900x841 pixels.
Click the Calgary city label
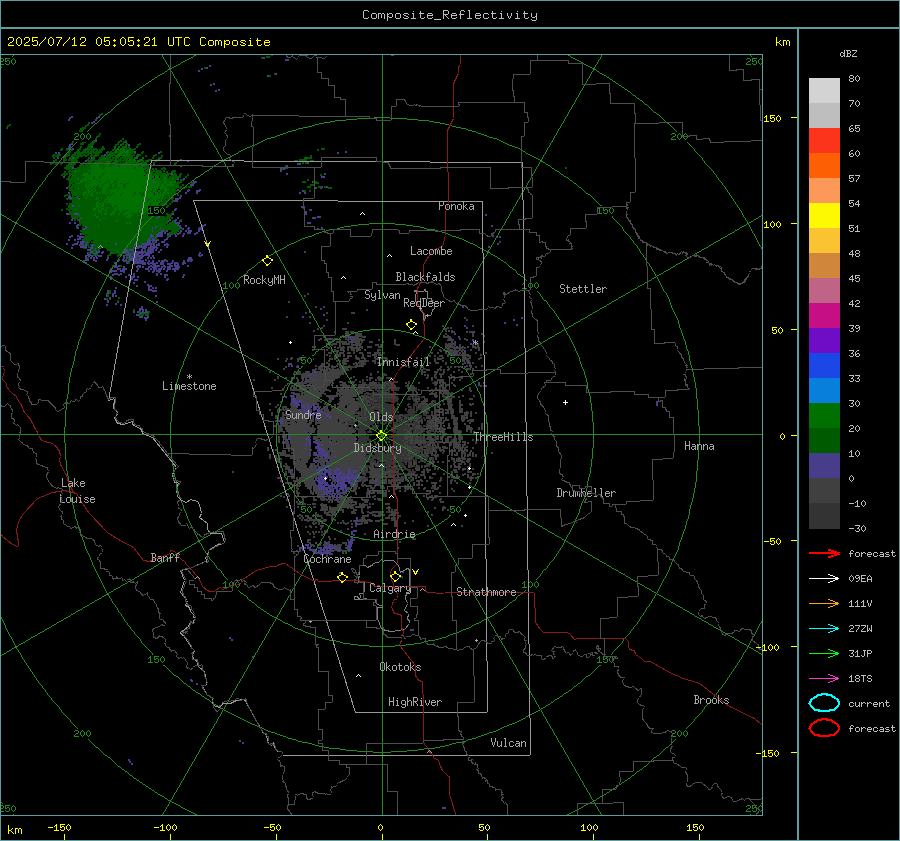click(390, 588)
